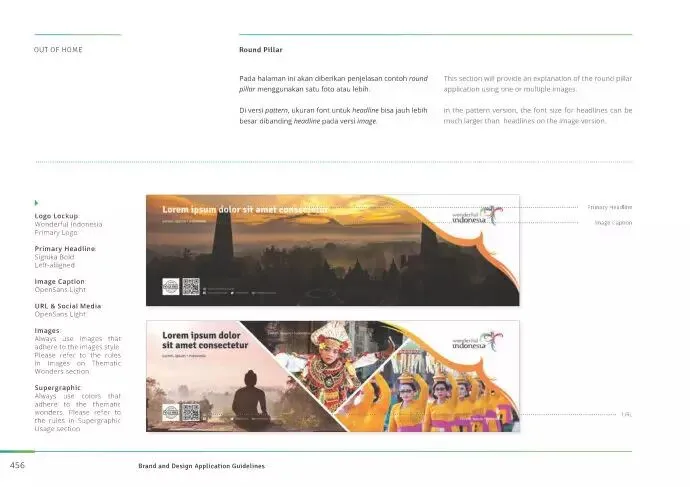Click the QR code in the bottom collage banner
The image size is (690, 487).
pos(191,412)
